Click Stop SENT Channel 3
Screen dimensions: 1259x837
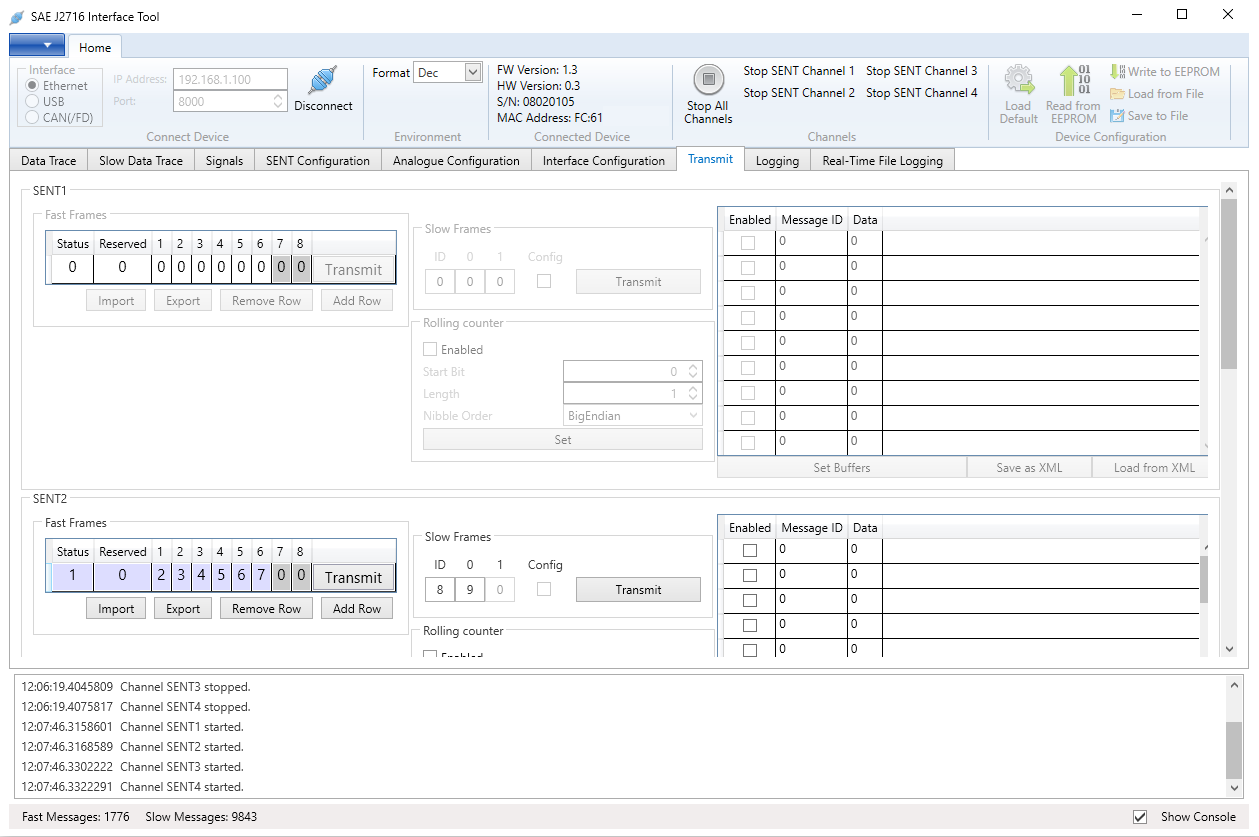(922, 71)
